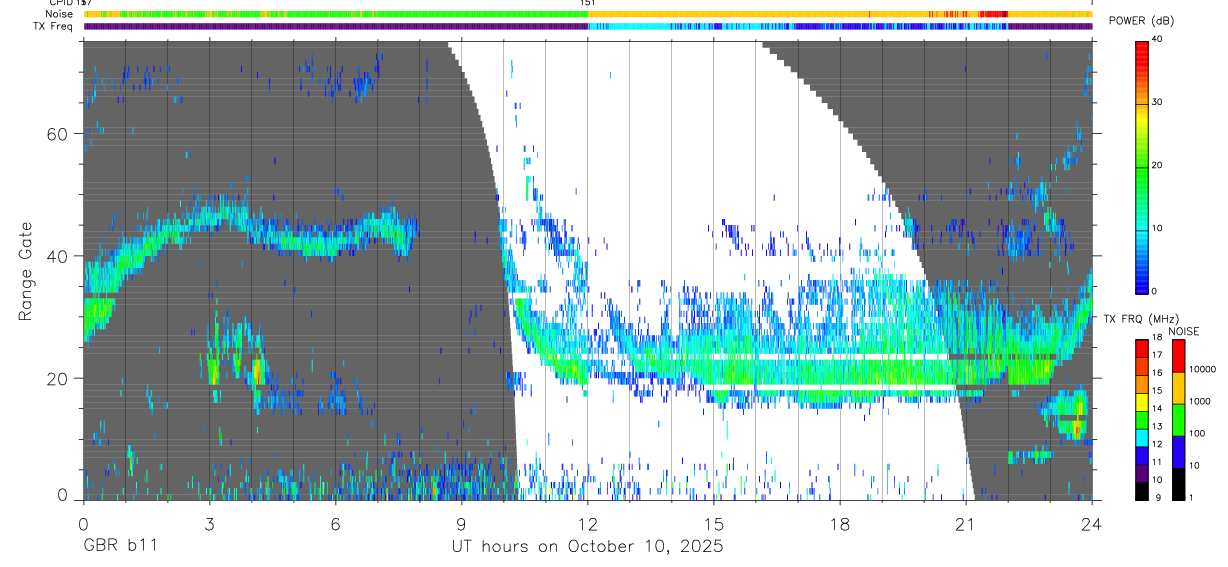Image resolution: width=1228 pixels, height=567 pixels.
Task: Click the 16 label on TX frequency scale
Action: coord(1158,375)
